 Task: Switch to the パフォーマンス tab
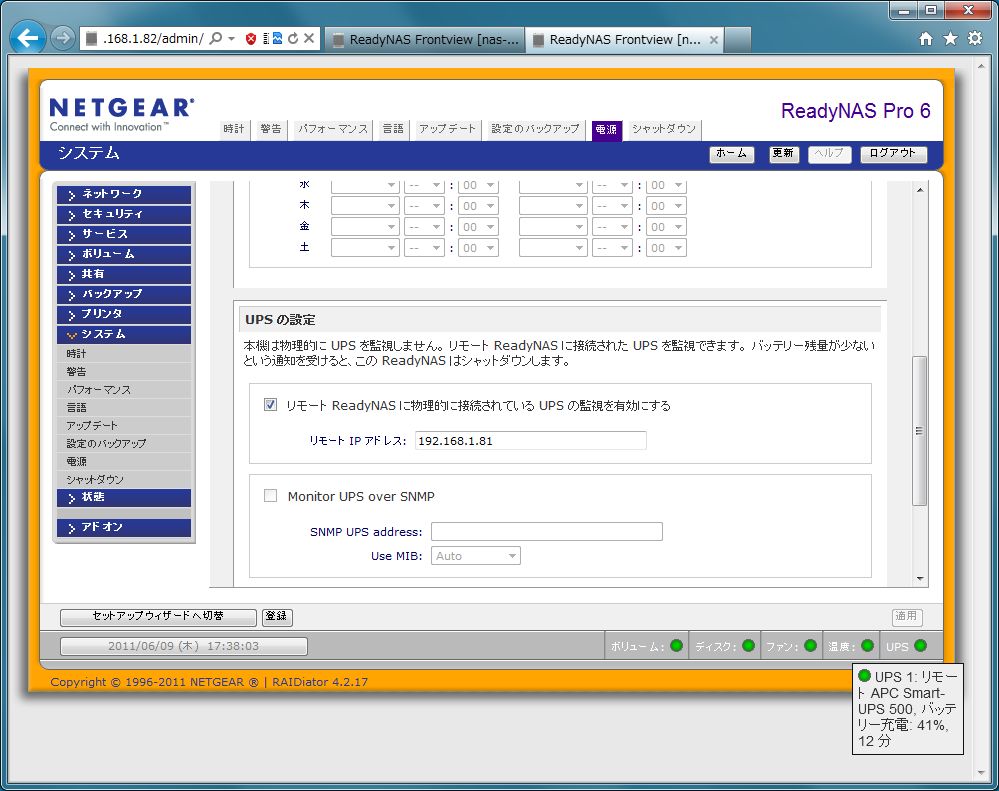(333, 129)
